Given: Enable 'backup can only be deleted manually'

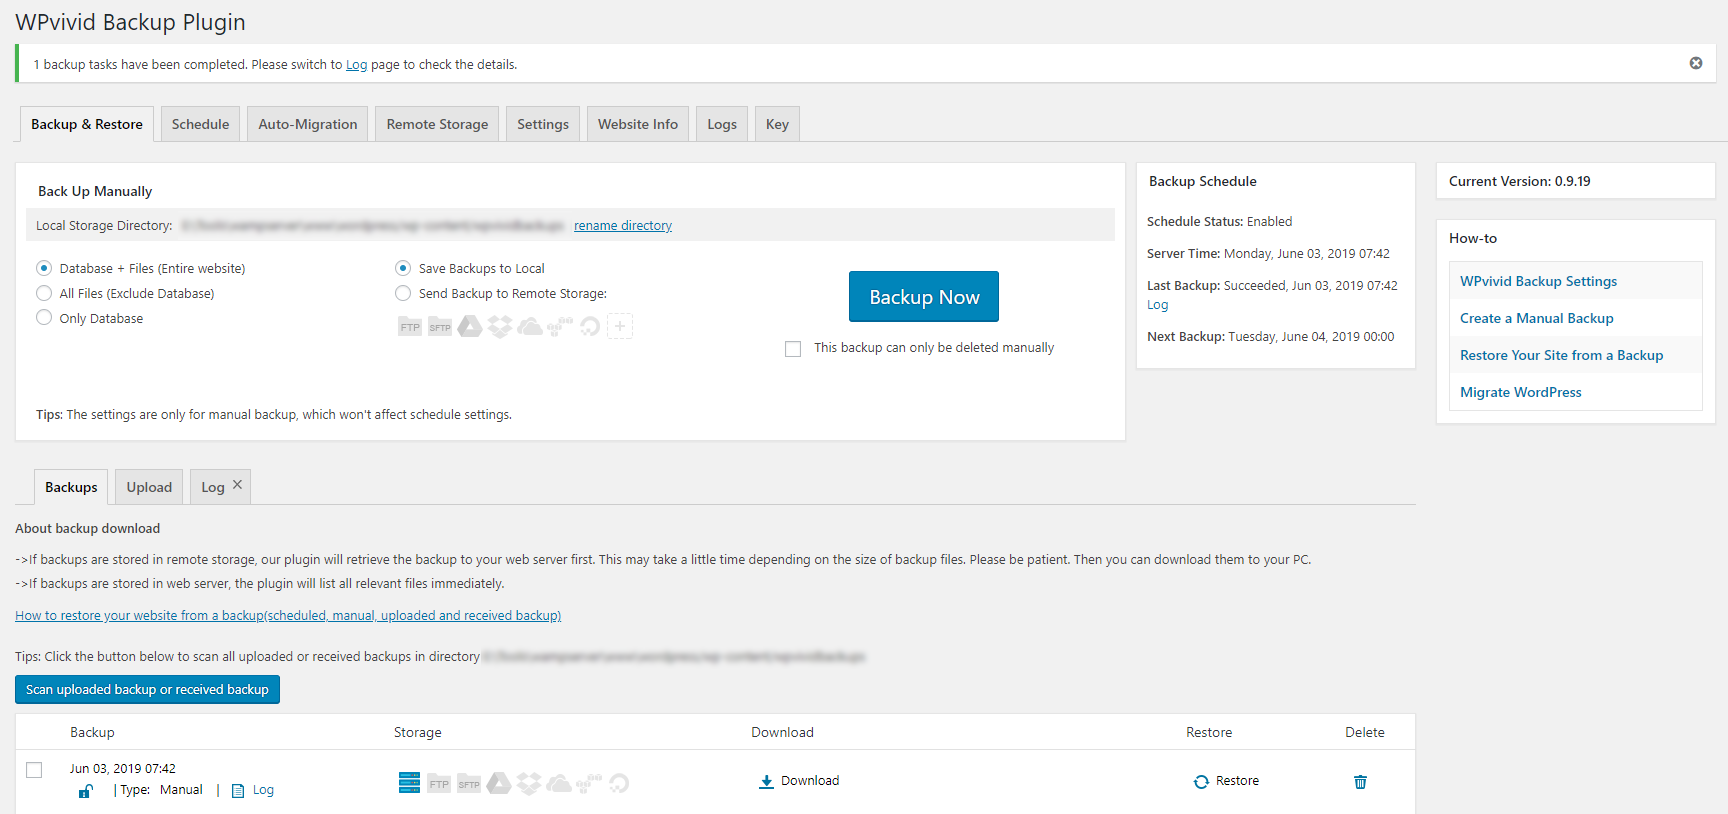Looking at the screenshot, I should click(x=793, y=349).
